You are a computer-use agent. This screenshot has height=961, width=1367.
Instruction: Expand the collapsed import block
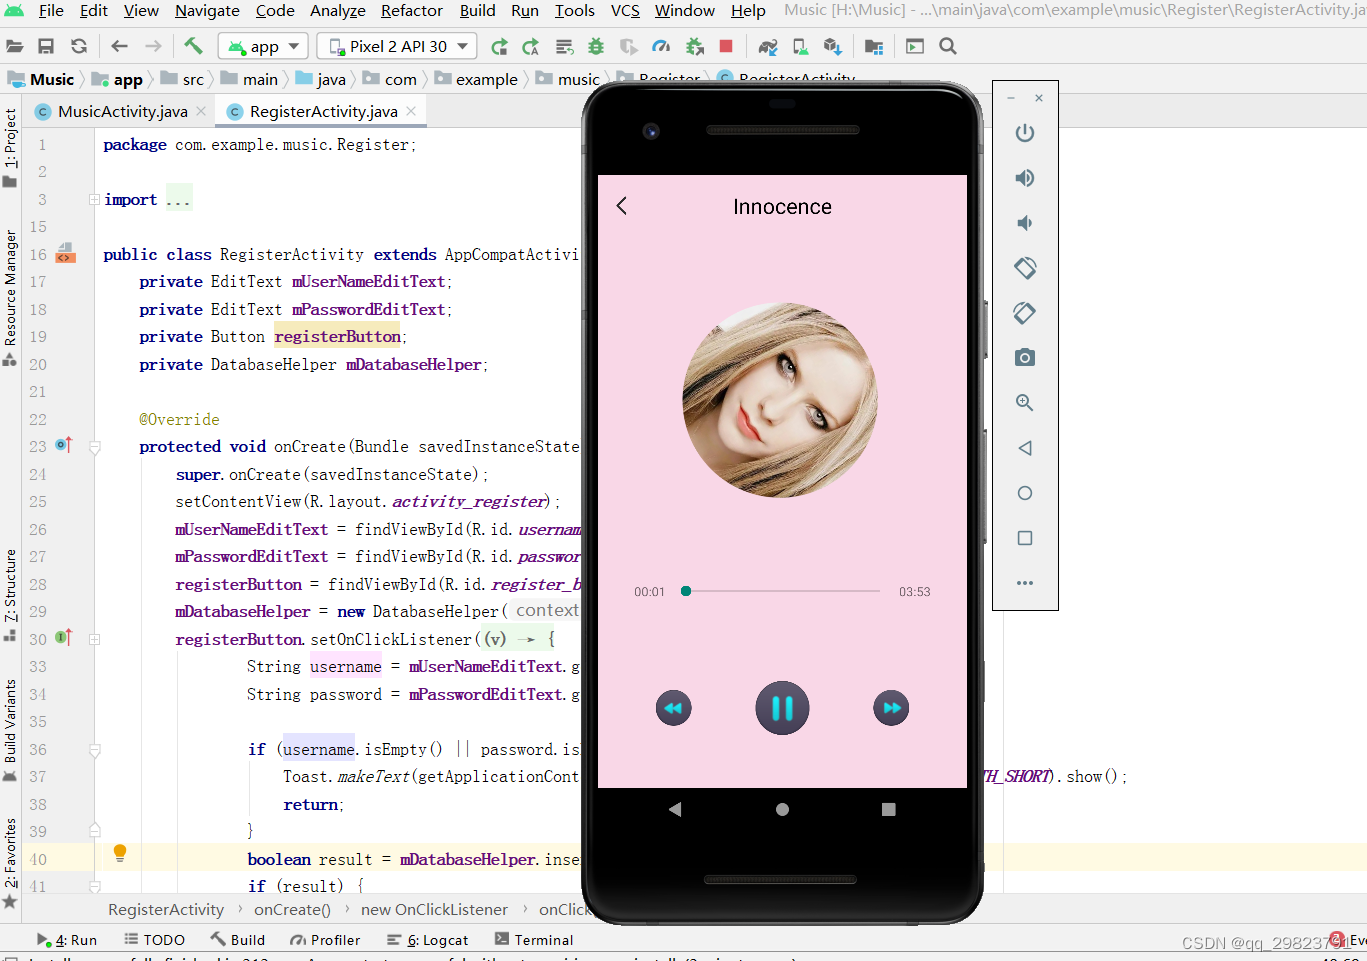coord(94,199)
